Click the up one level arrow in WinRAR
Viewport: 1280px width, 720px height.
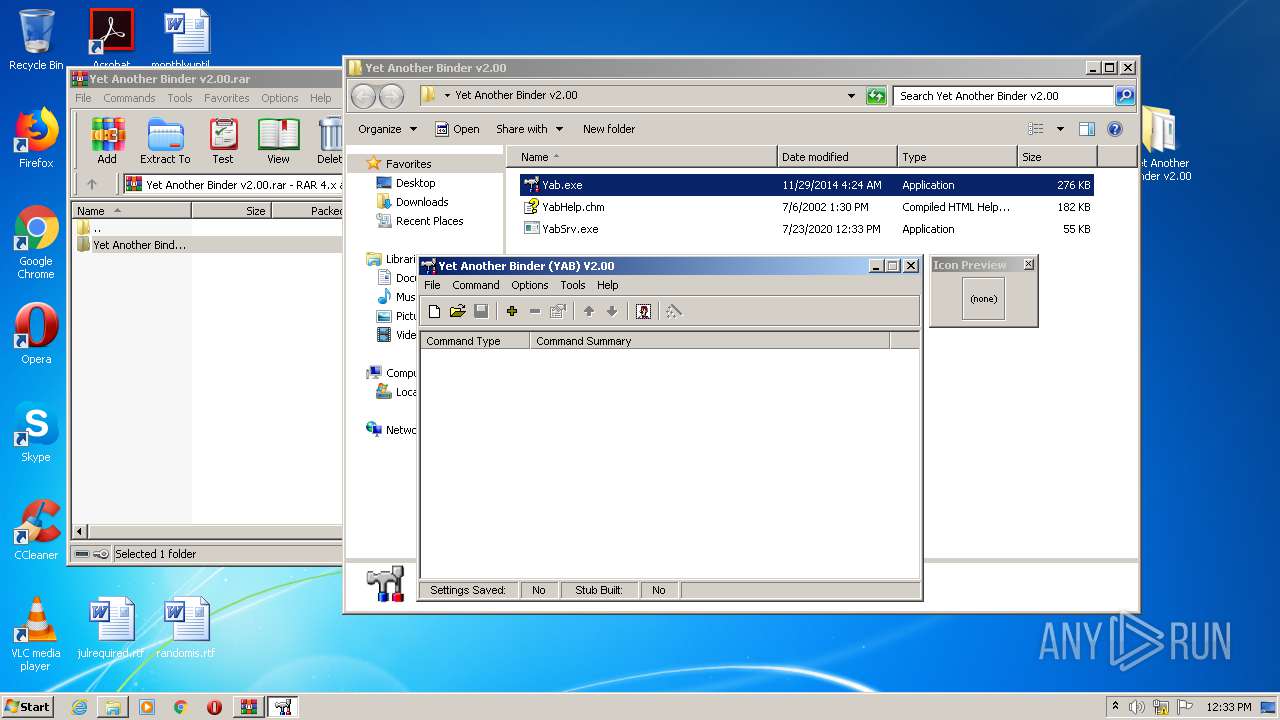(92, 184)
